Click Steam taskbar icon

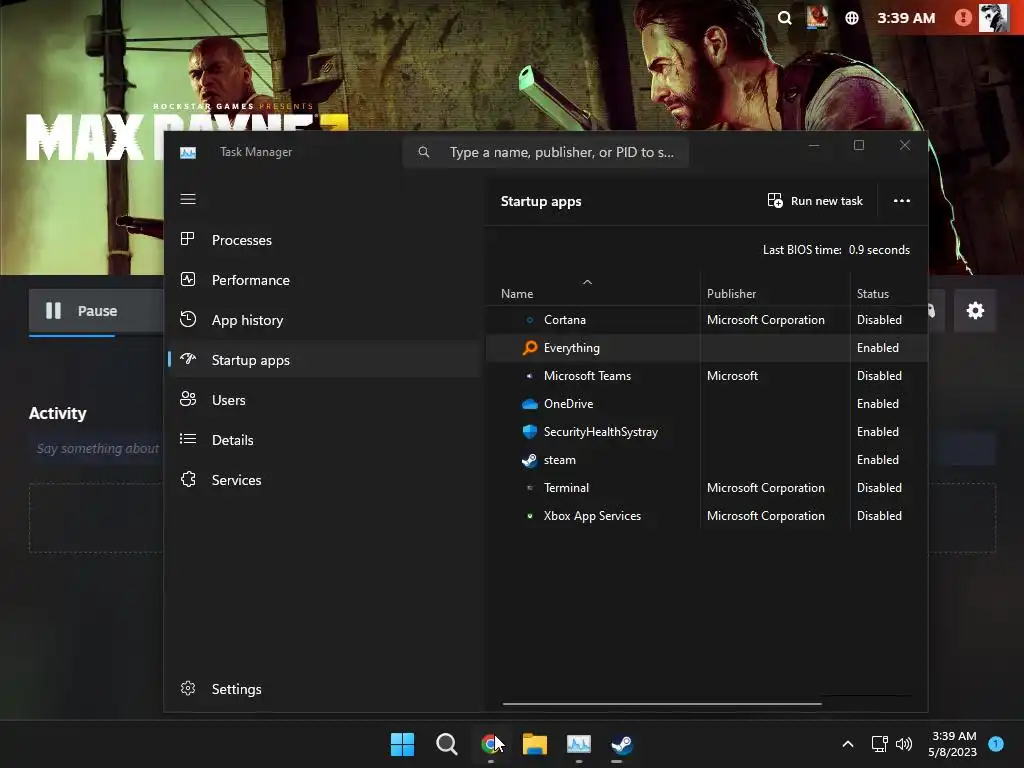coord(622,744)
